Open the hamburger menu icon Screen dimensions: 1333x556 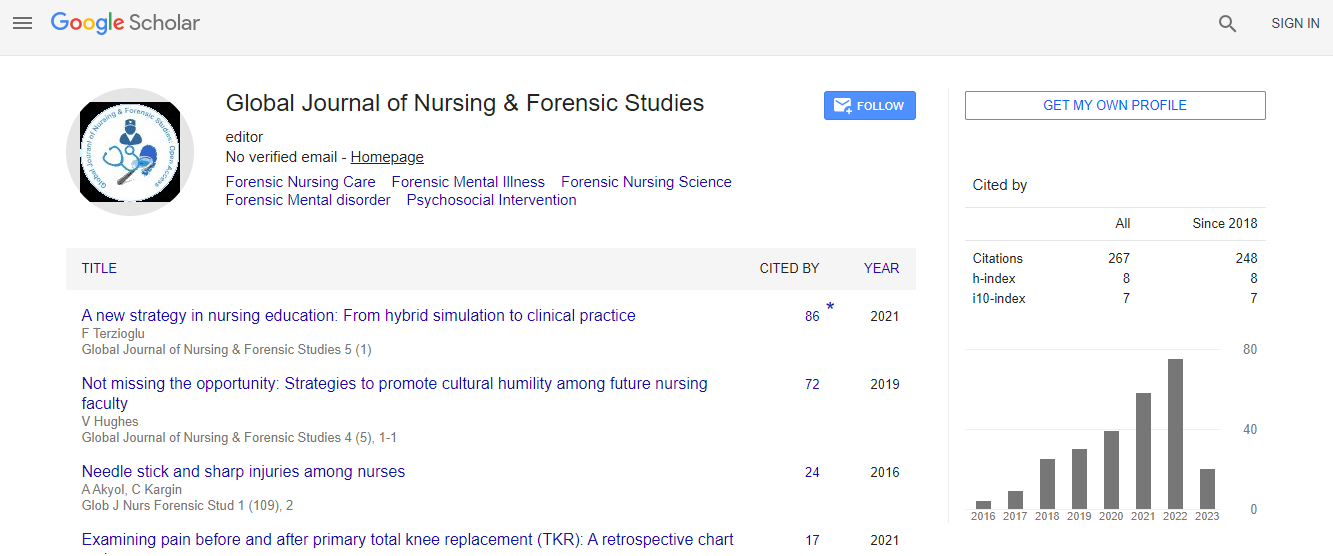22,23
